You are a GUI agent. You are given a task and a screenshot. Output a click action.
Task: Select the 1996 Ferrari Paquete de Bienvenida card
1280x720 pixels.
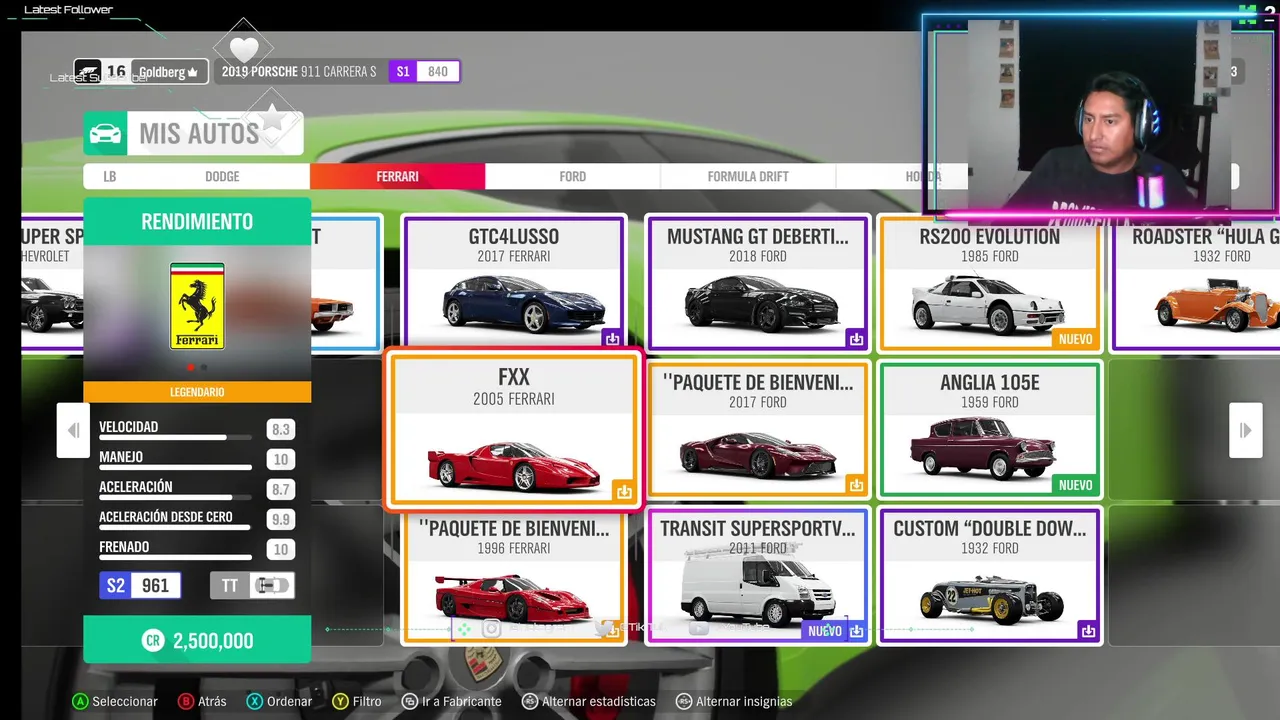tap(514, 577)
